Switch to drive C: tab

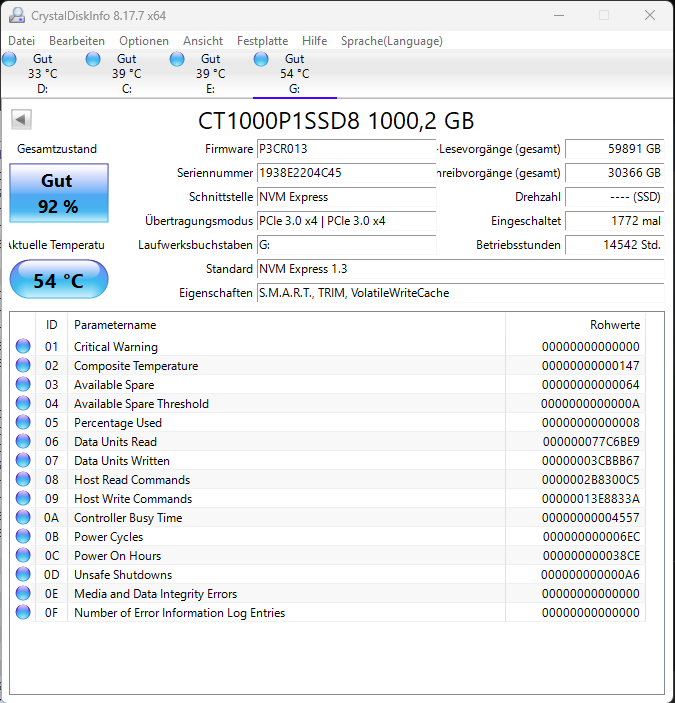tap(126, 74)
